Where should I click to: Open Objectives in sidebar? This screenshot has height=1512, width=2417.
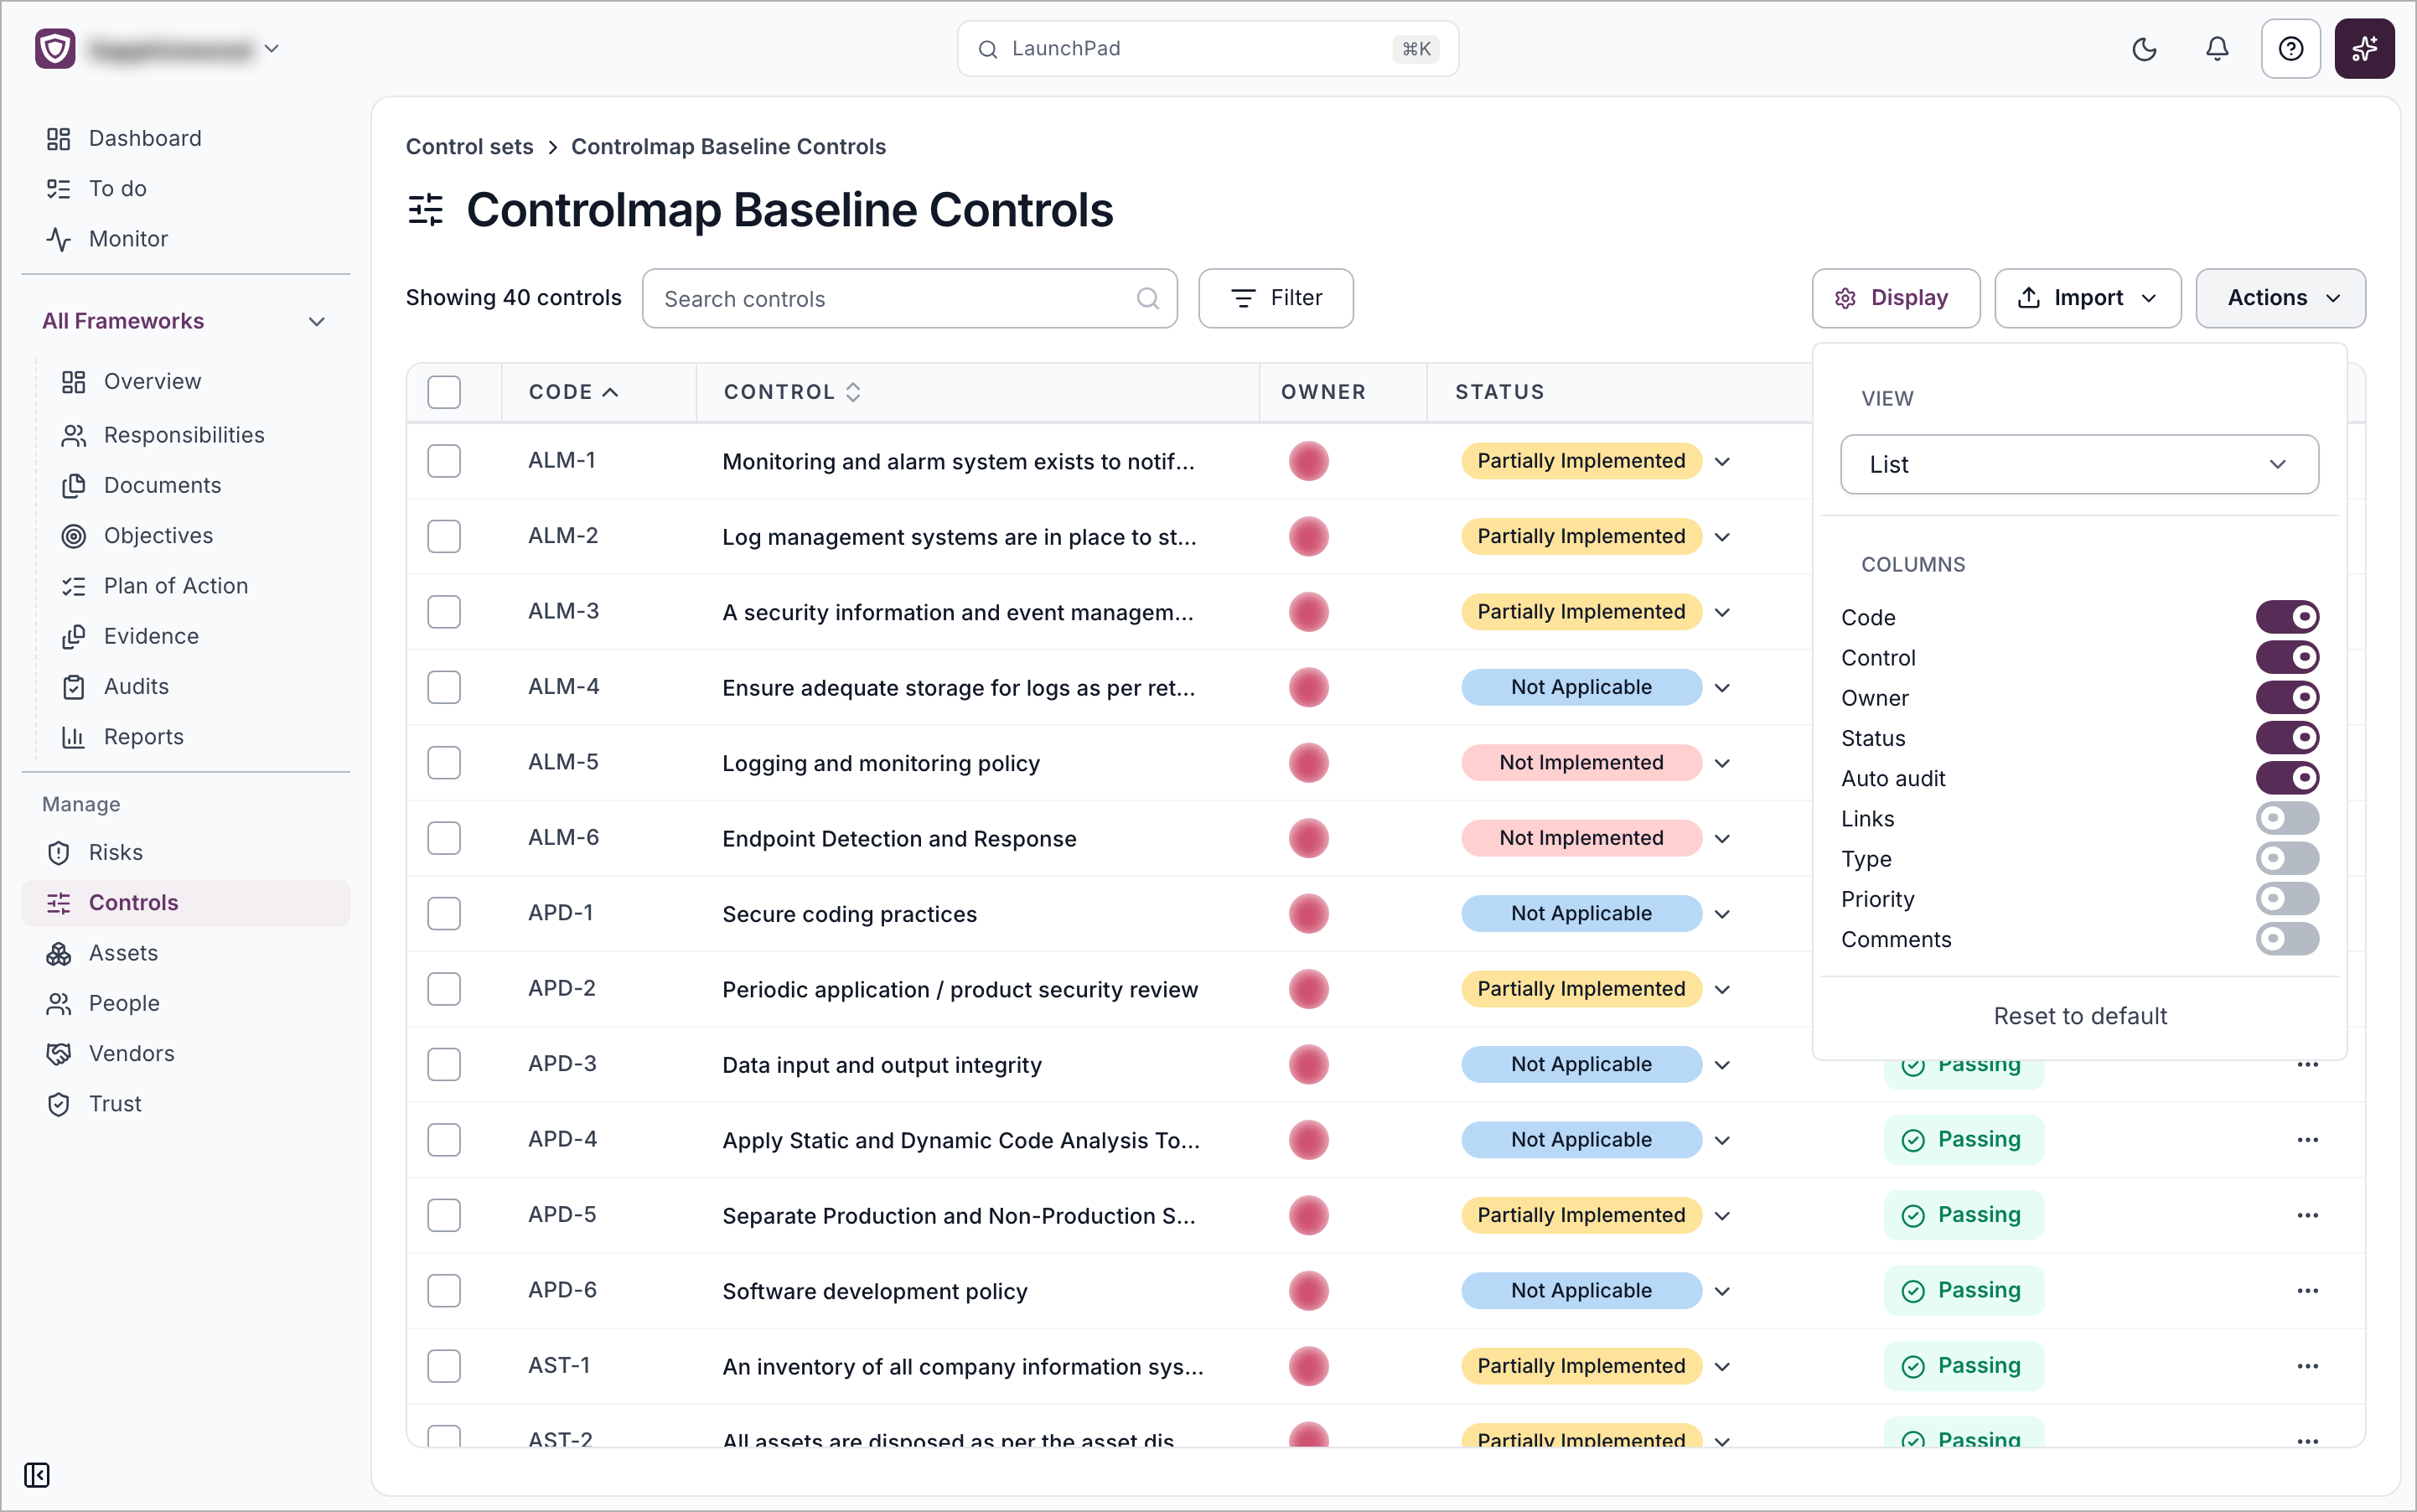point(158,536)
